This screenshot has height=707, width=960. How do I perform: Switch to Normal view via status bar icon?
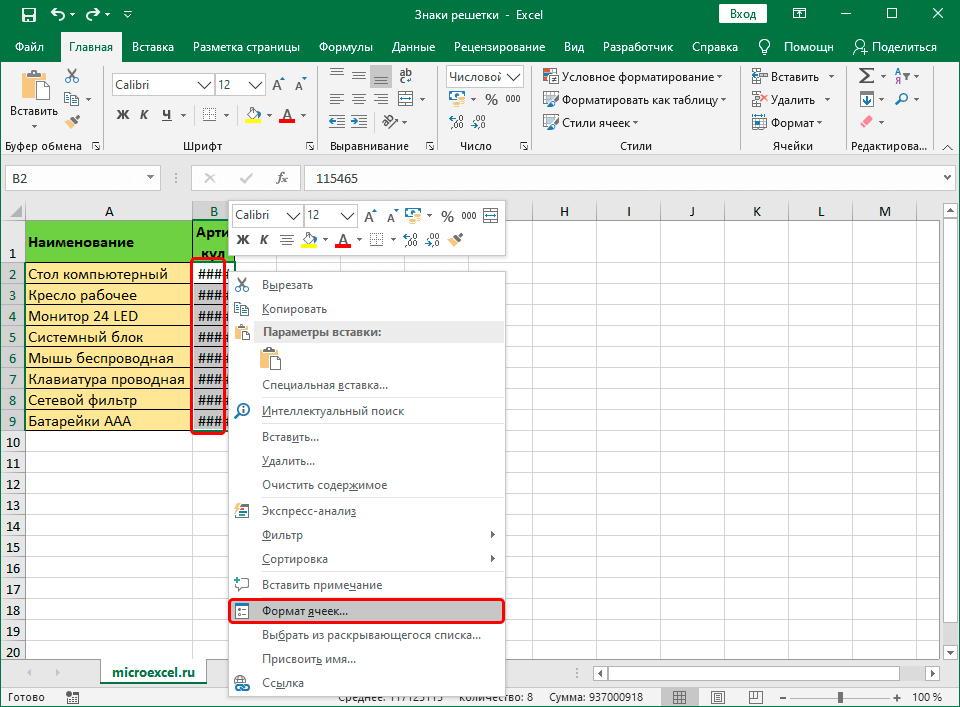679,697
